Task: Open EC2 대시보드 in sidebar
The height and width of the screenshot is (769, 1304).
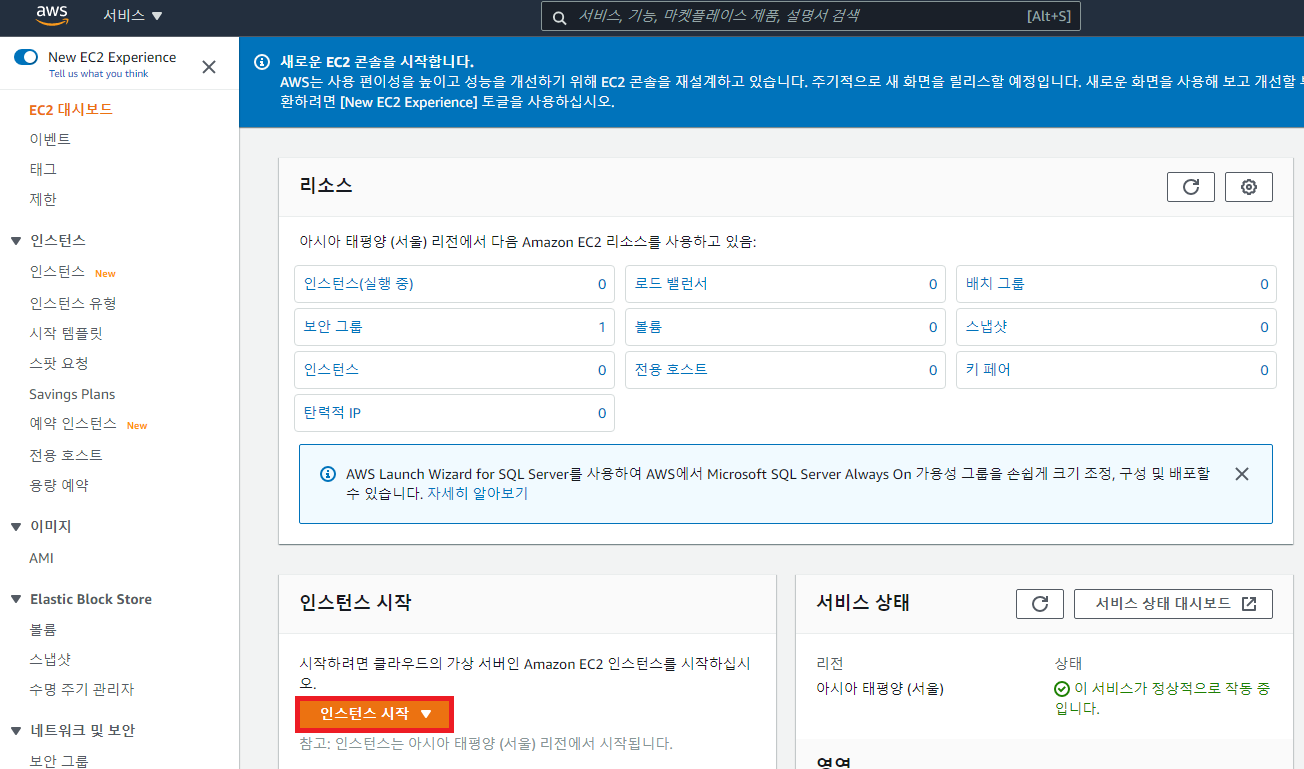Action: (x=71, y=109)
